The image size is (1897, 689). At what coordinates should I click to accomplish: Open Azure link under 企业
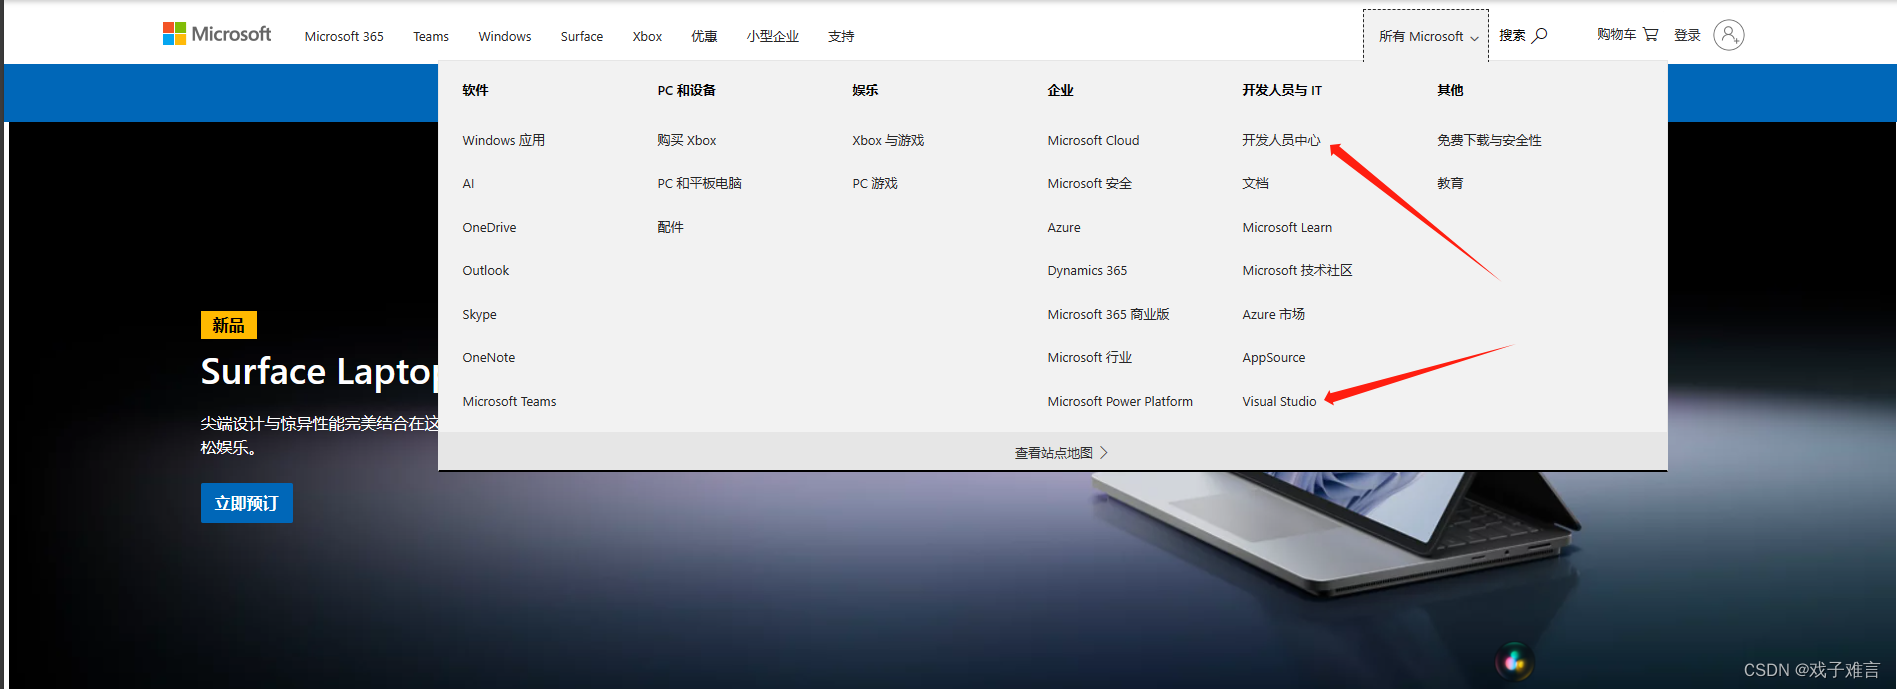tap(1064, 227)
